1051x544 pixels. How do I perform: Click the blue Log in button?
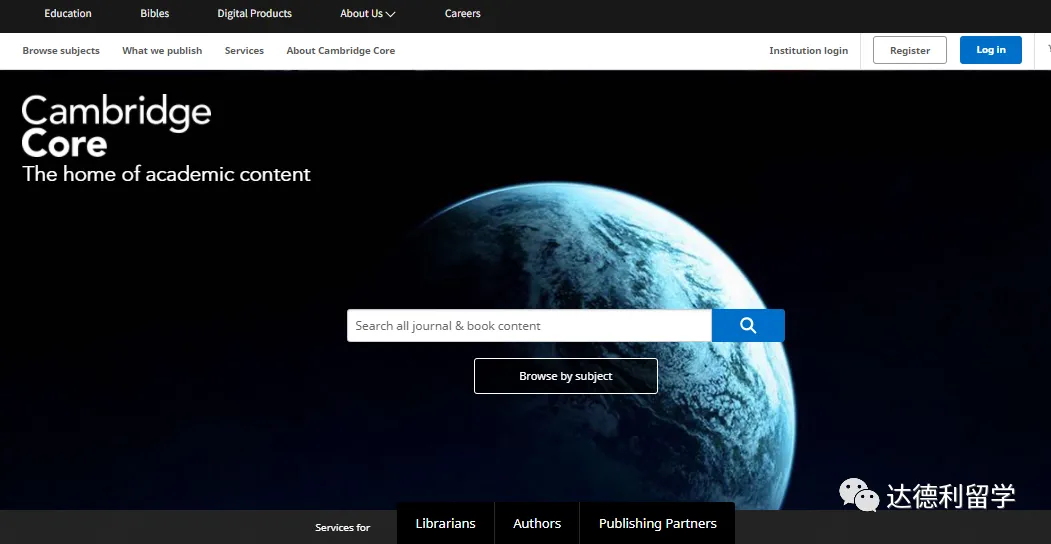991,50
